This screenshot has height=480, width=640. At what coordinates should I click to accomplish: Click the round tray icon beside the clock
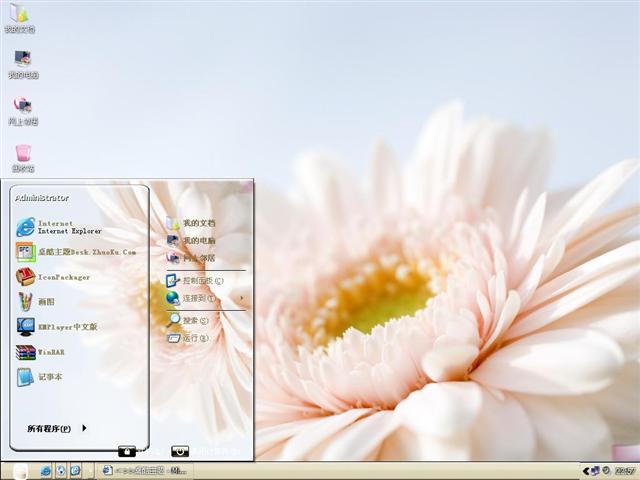coord(606,471)
